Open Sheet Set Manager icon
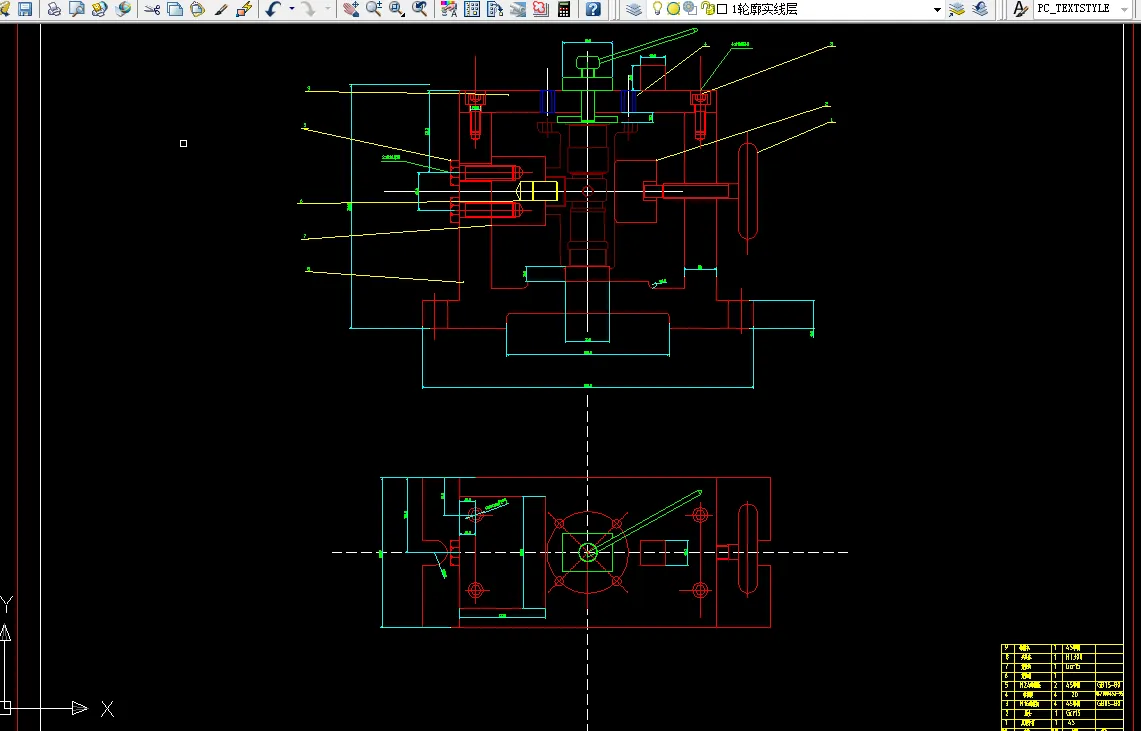Screen dimensions: 1141x731 click(517, 9)
